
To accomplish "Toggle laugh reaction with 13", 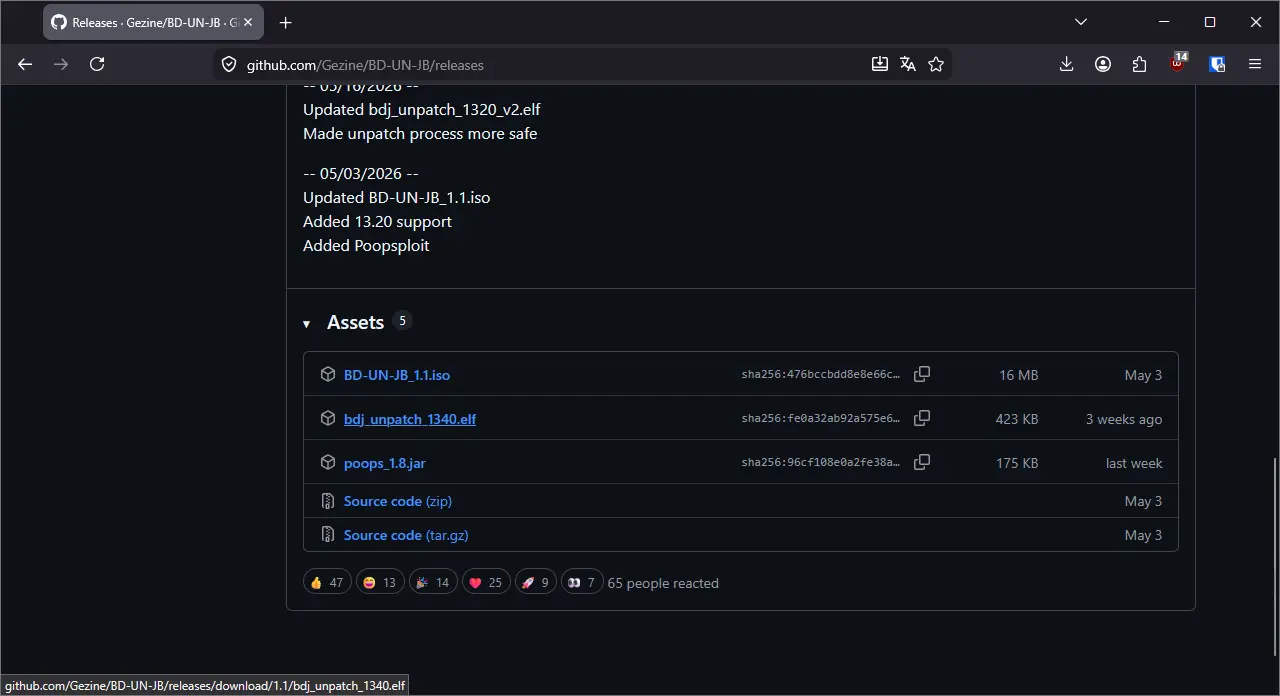I will 380,582.
